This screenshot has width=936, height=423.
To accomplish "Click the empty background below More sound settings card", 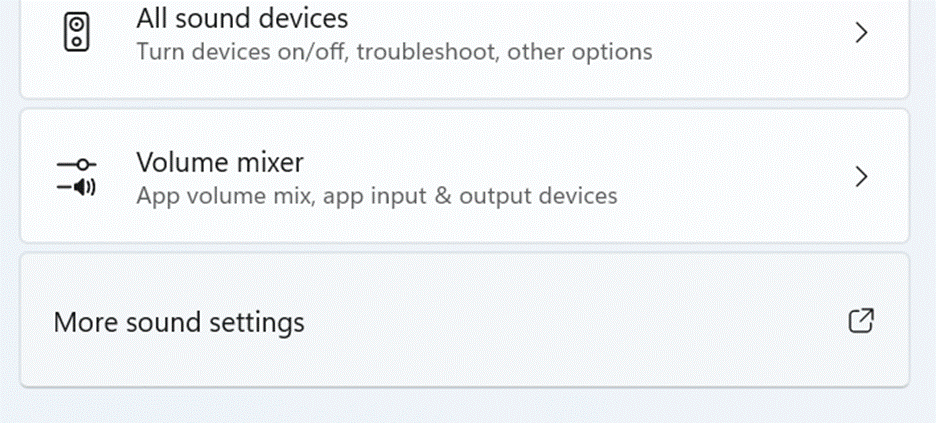I will 460,405.
